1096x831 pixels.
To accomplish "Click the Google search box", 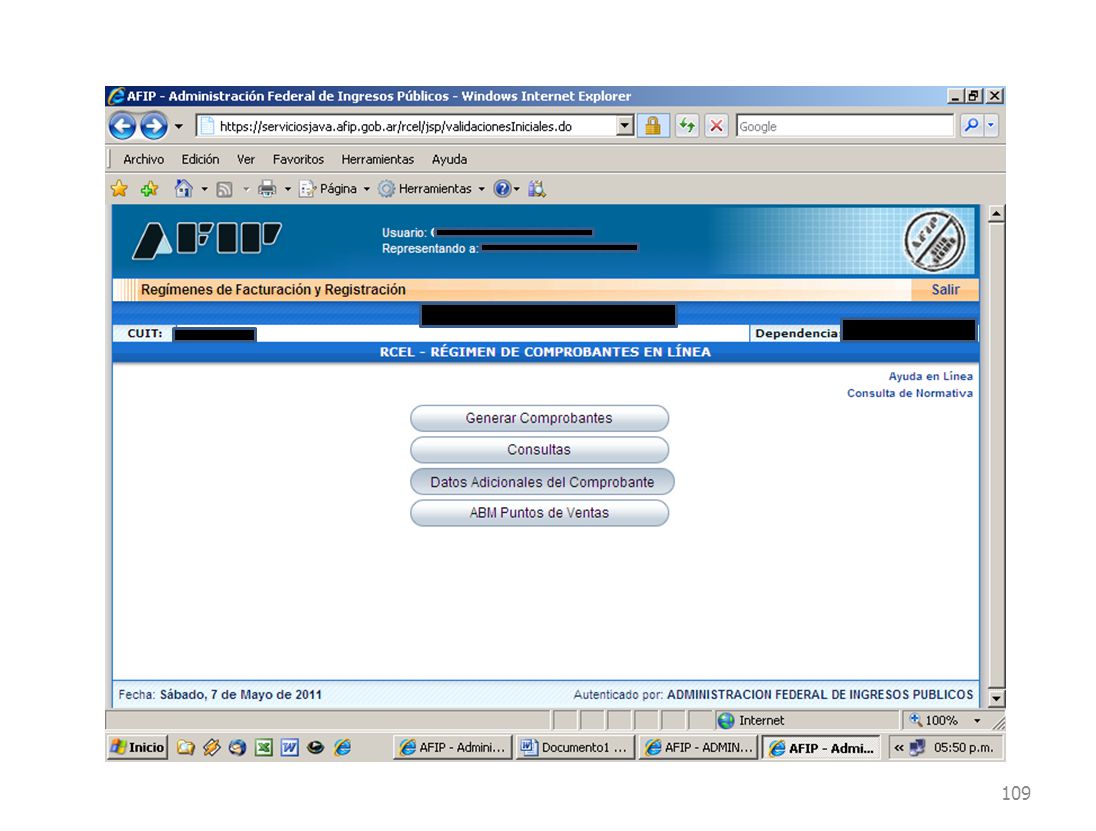I will click(x=844, y=127).
